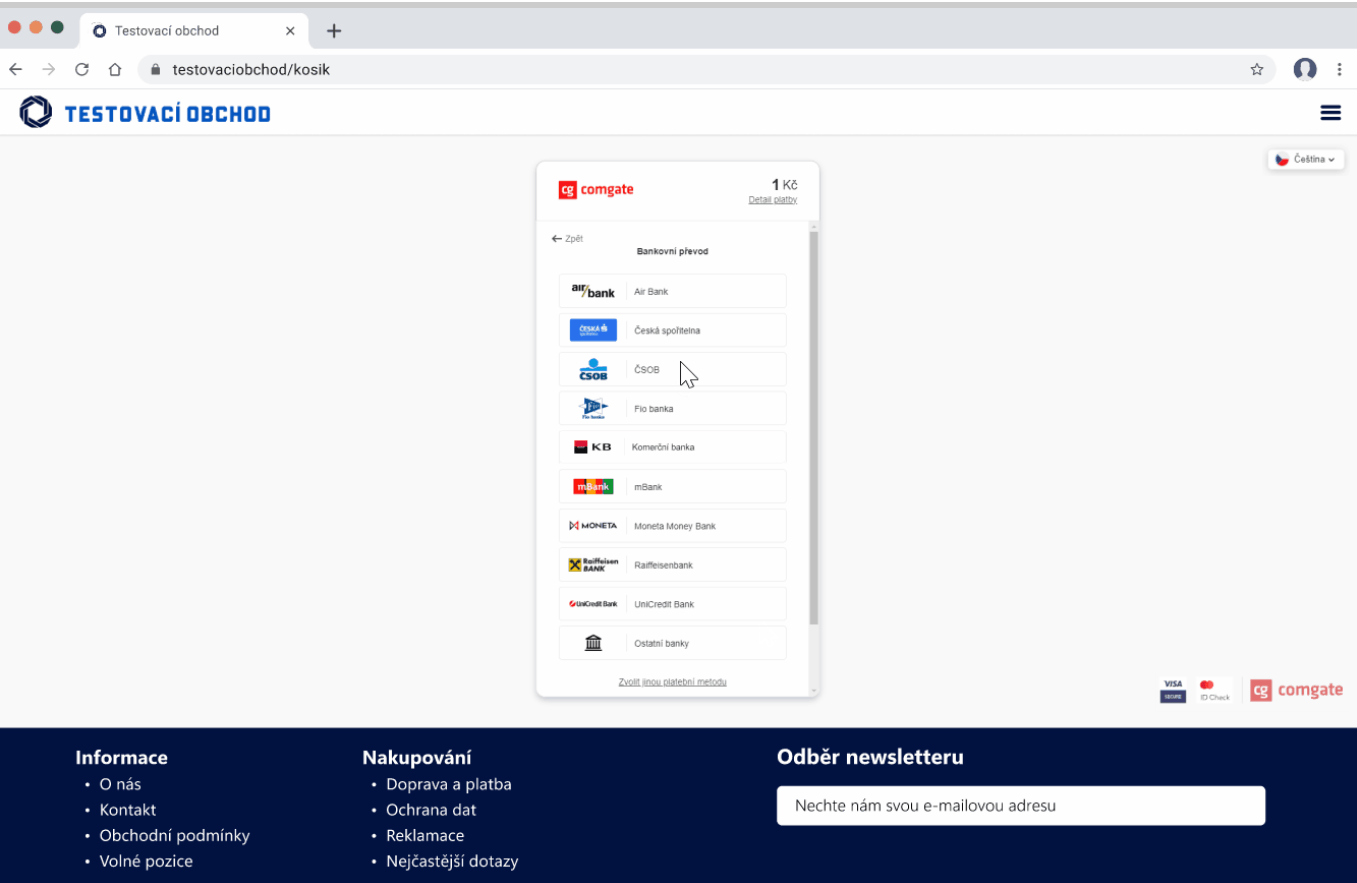Click the mBank logo icon
This screenshot has width=1357, height=883.
tap(593, 487)
